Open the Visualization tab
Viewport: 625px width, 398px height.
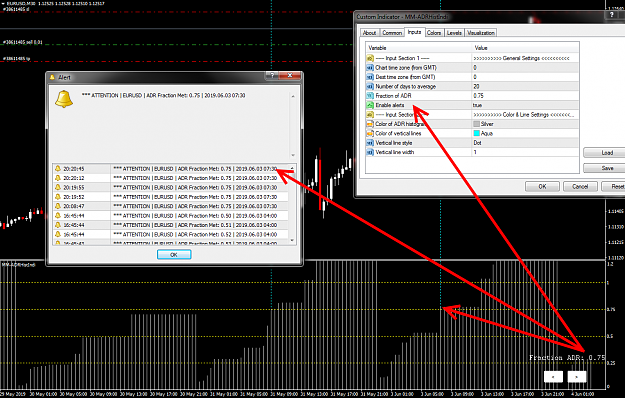point(481,33)
